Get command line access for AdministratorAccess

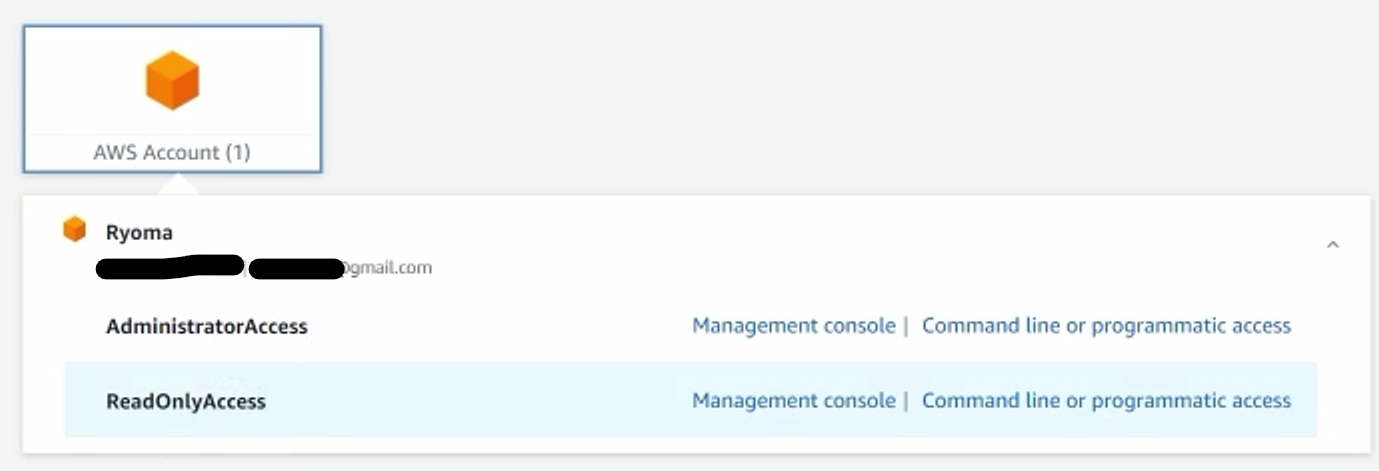pyautogui.click(x=1106, y=326)
